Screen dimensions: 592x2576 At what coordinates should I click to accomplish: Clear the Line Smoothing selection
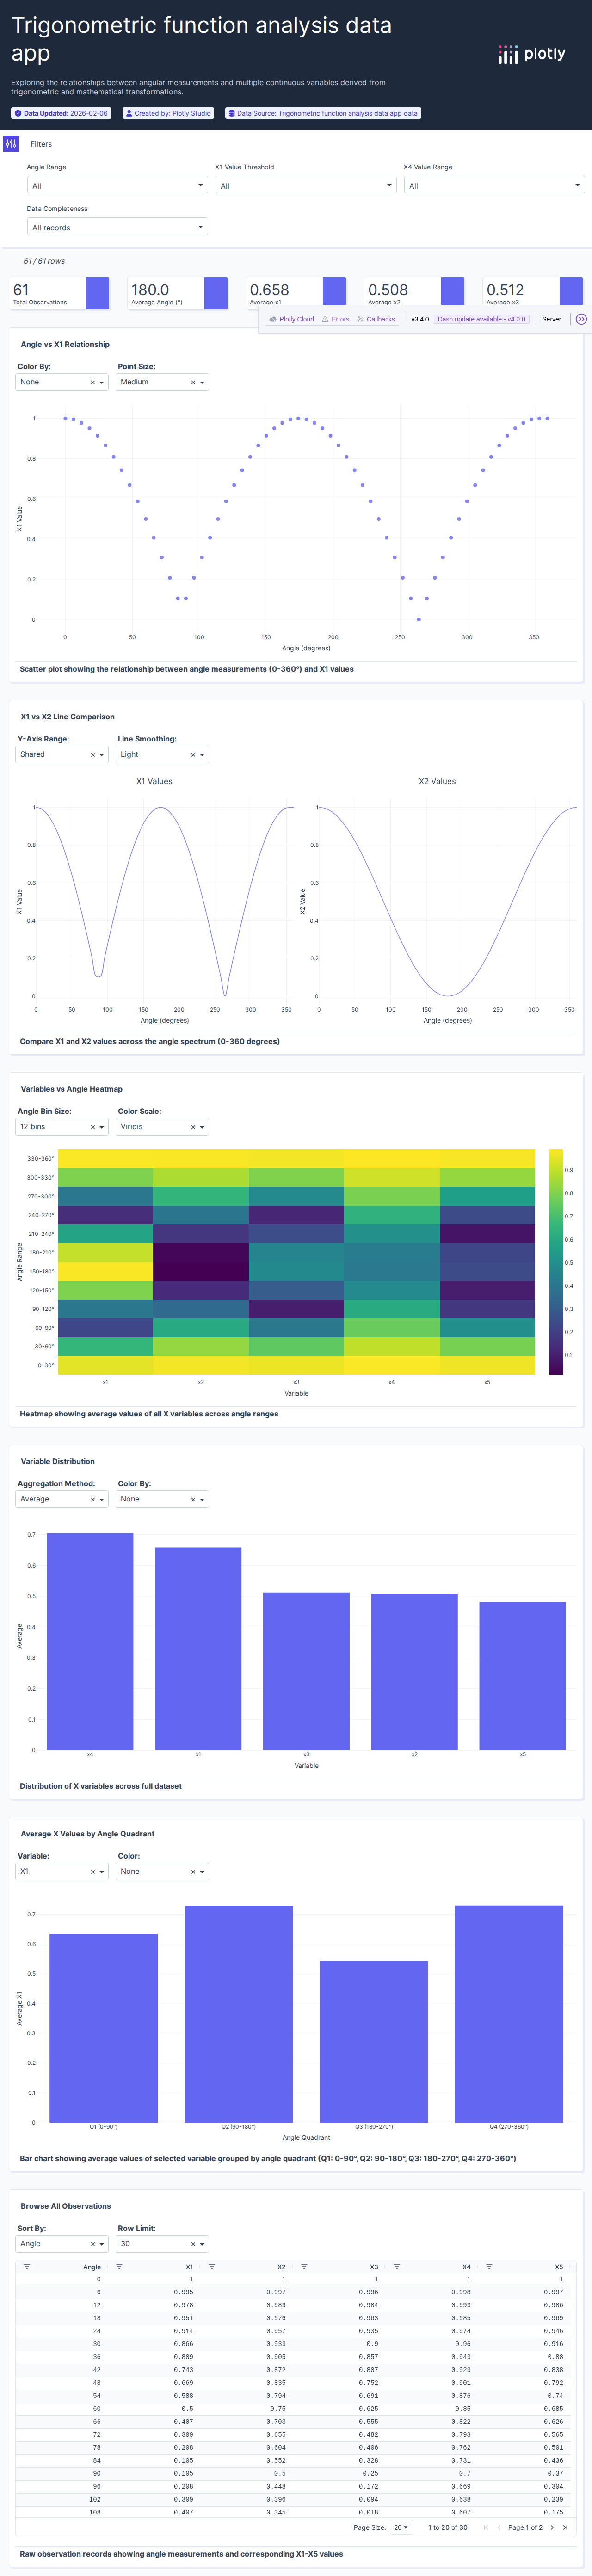point(193,755)
